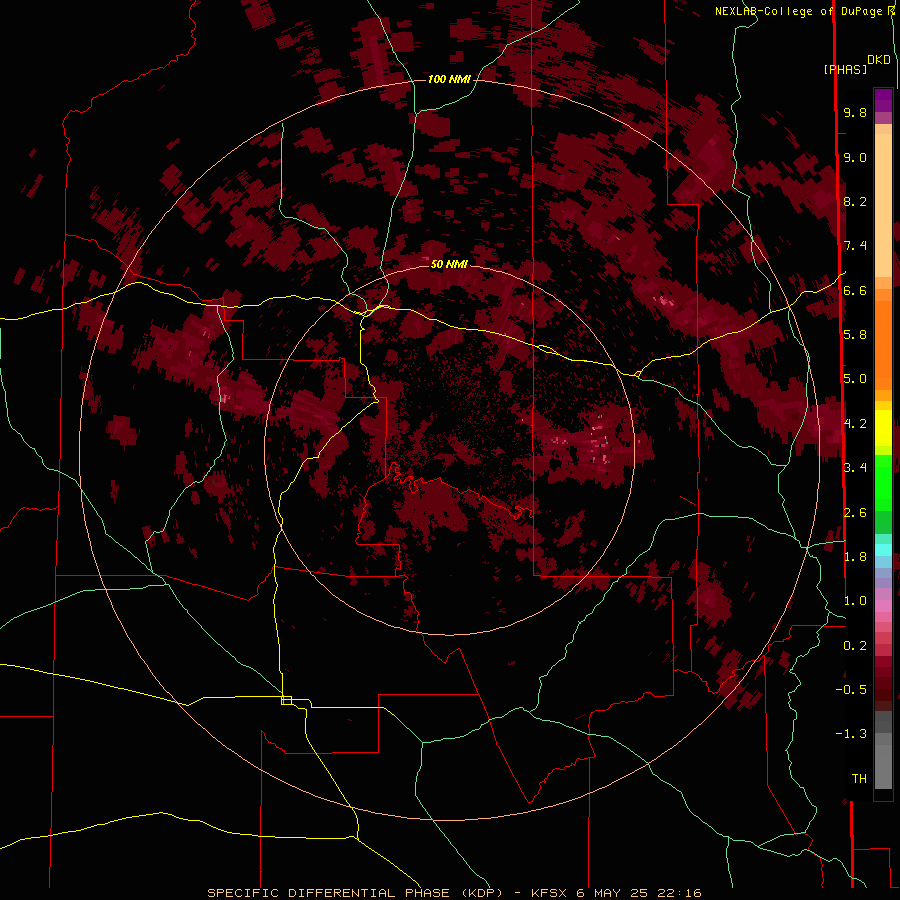Pick the bright green band of the color bar

click(x=883, y=483)
